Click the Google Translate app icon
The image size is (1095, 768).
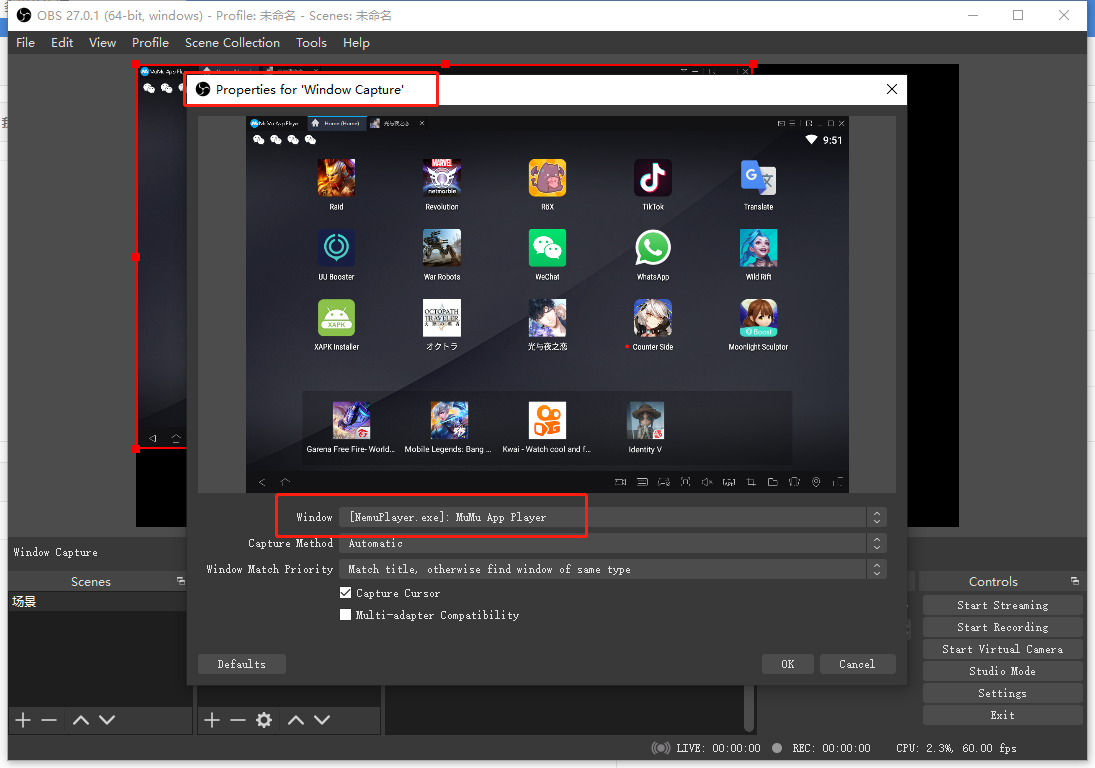point(758,177)
